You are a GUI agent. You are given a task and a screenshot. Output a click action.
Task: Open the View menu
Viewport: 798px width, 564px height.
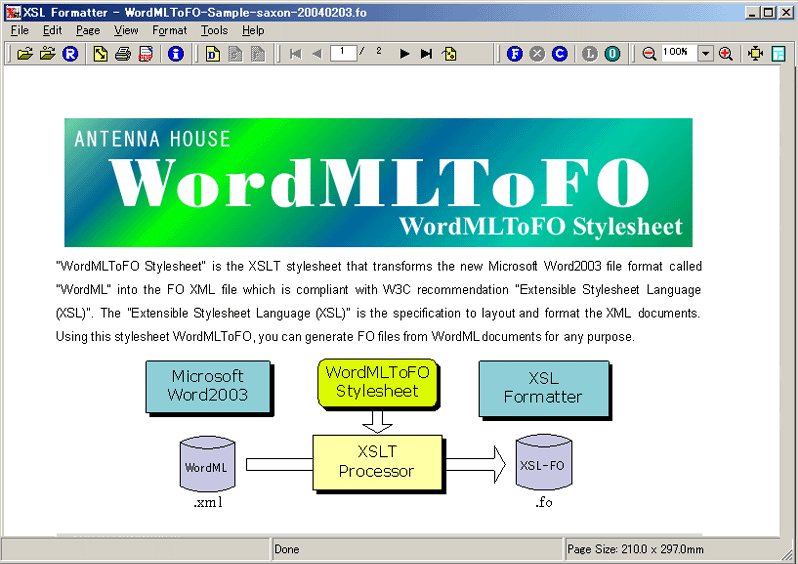tap(126, 31)
